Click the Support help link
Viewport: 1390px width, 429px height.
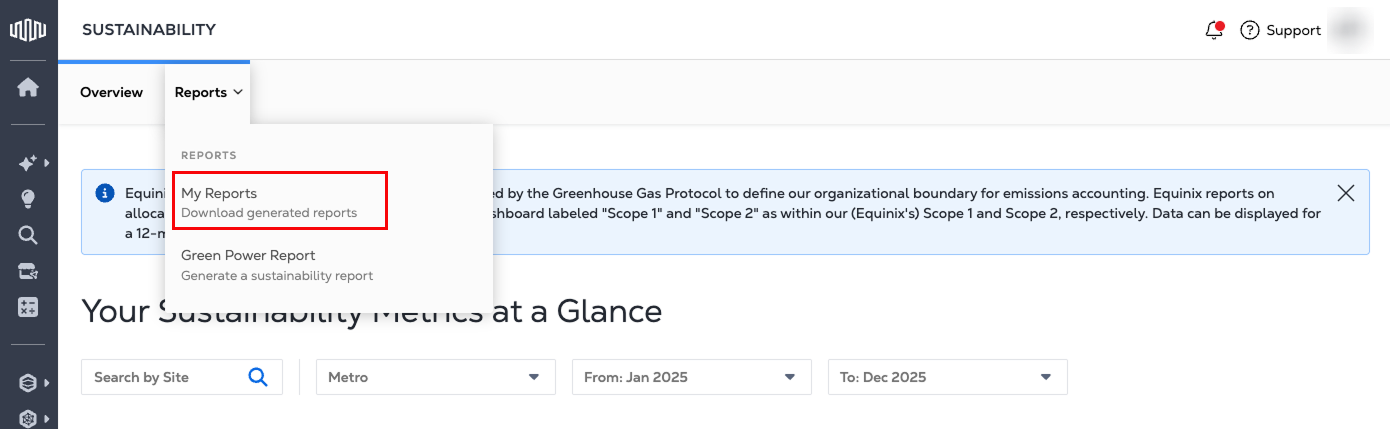tap(1281, 30)
